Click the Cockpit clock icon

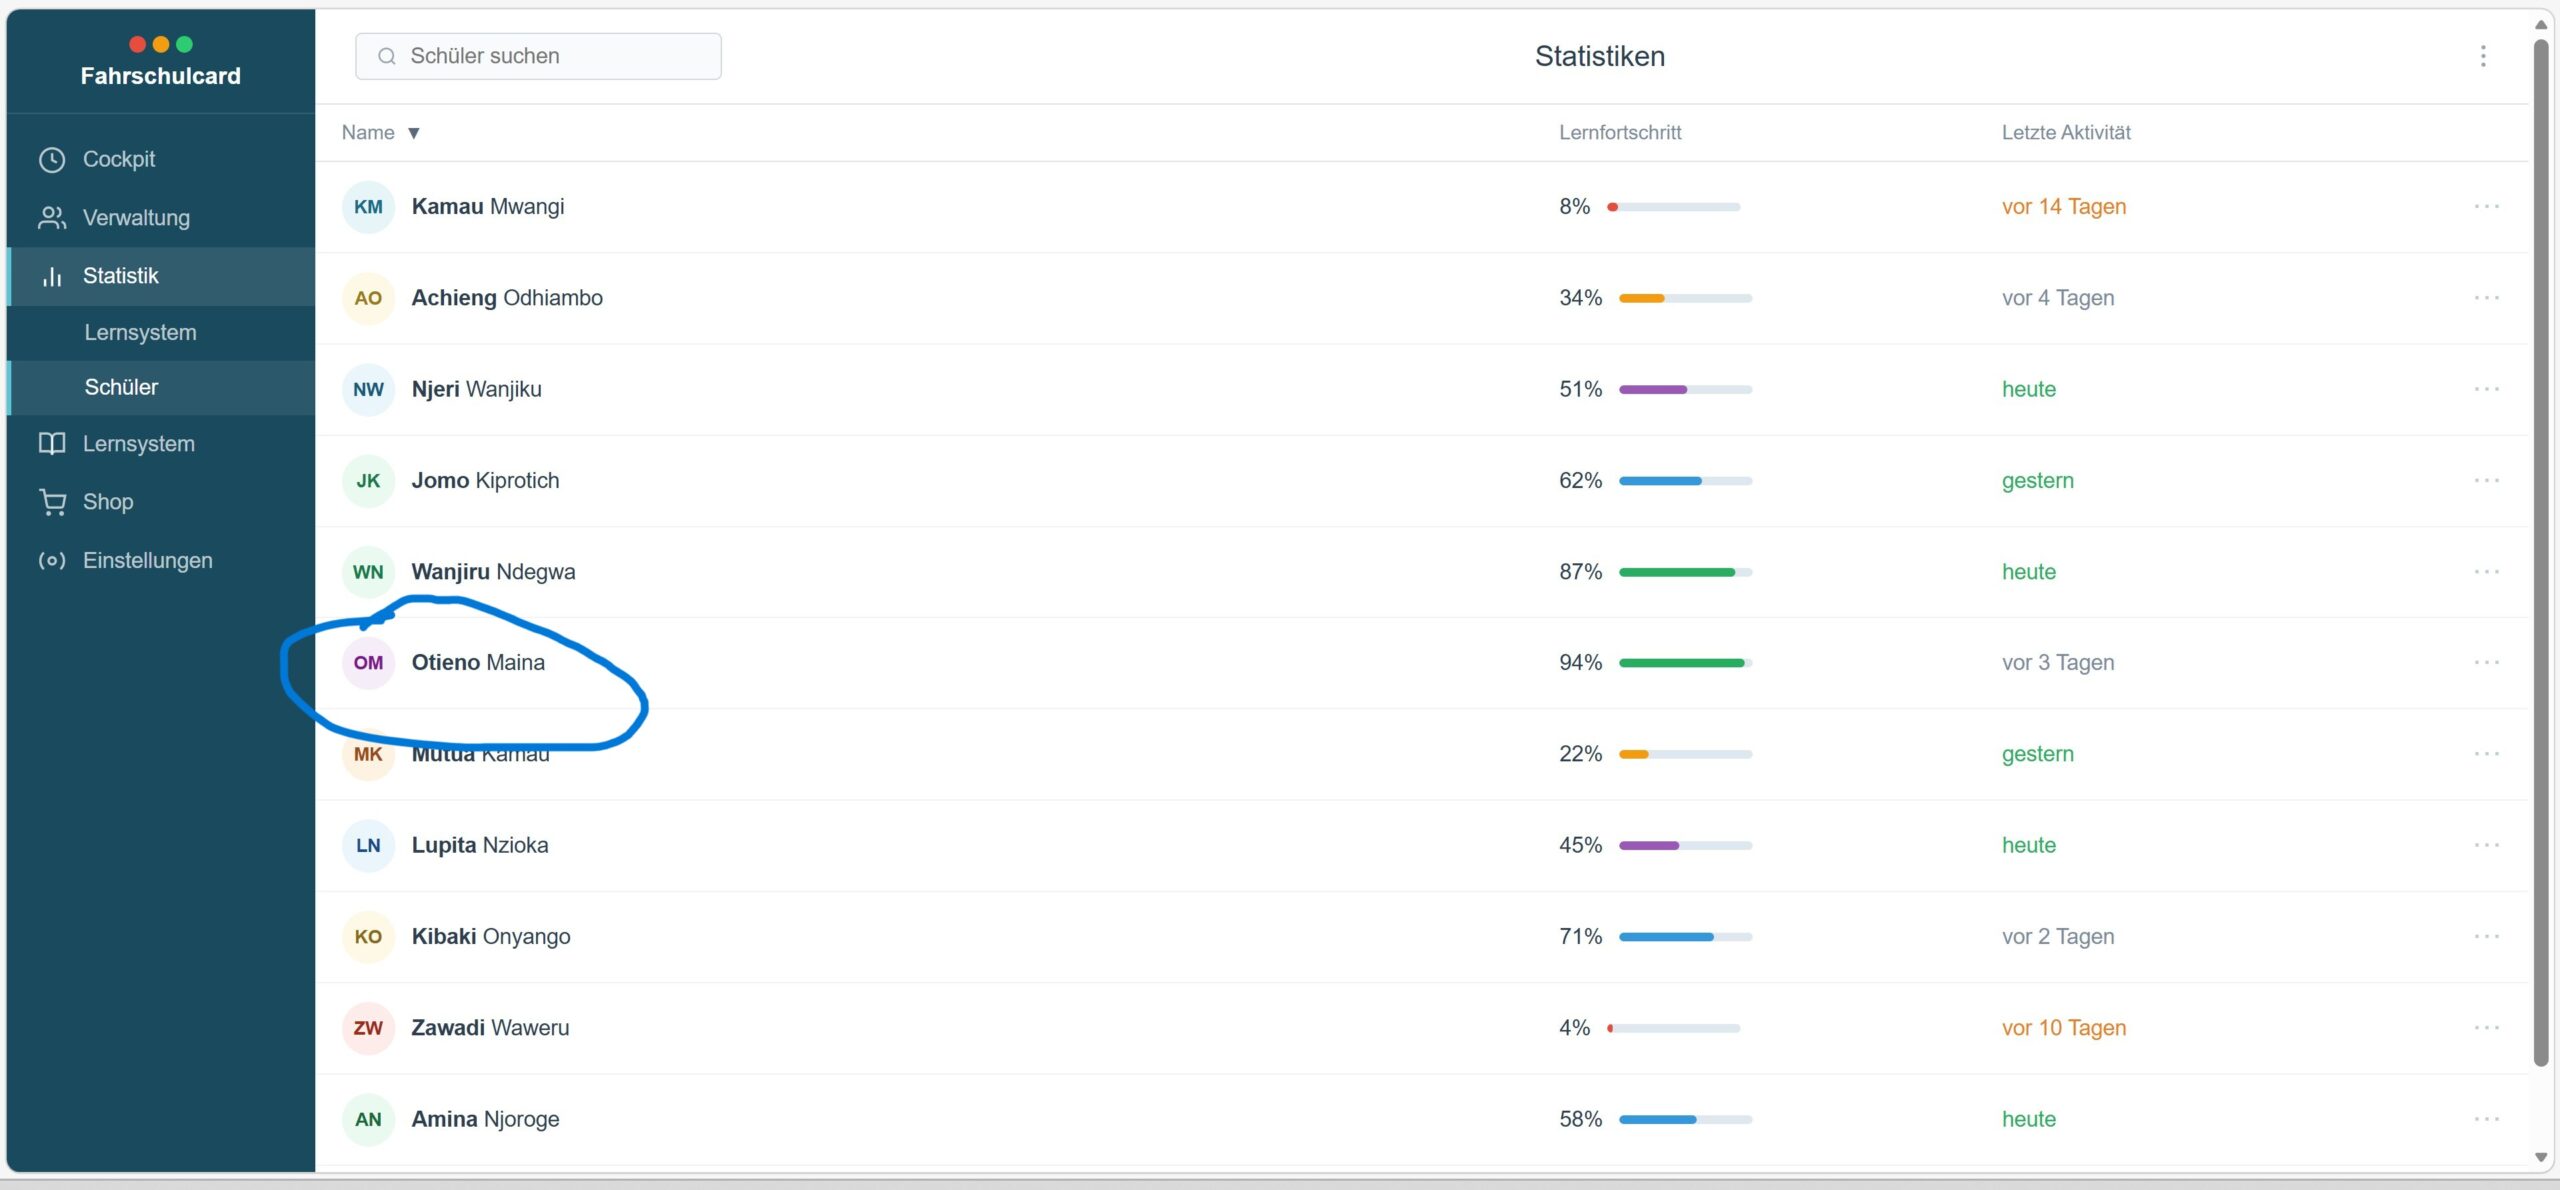52,160
